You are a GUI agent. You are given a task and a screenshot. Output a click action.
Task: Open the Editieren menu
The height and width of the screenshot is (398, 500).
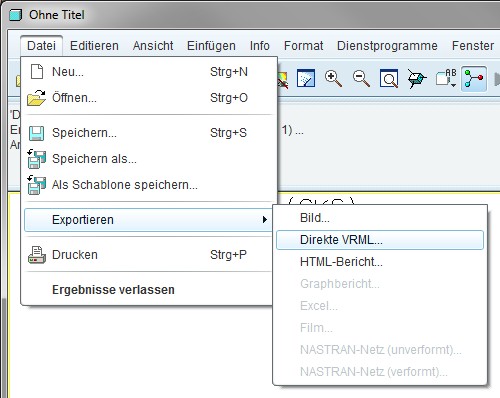coord(94,46)
